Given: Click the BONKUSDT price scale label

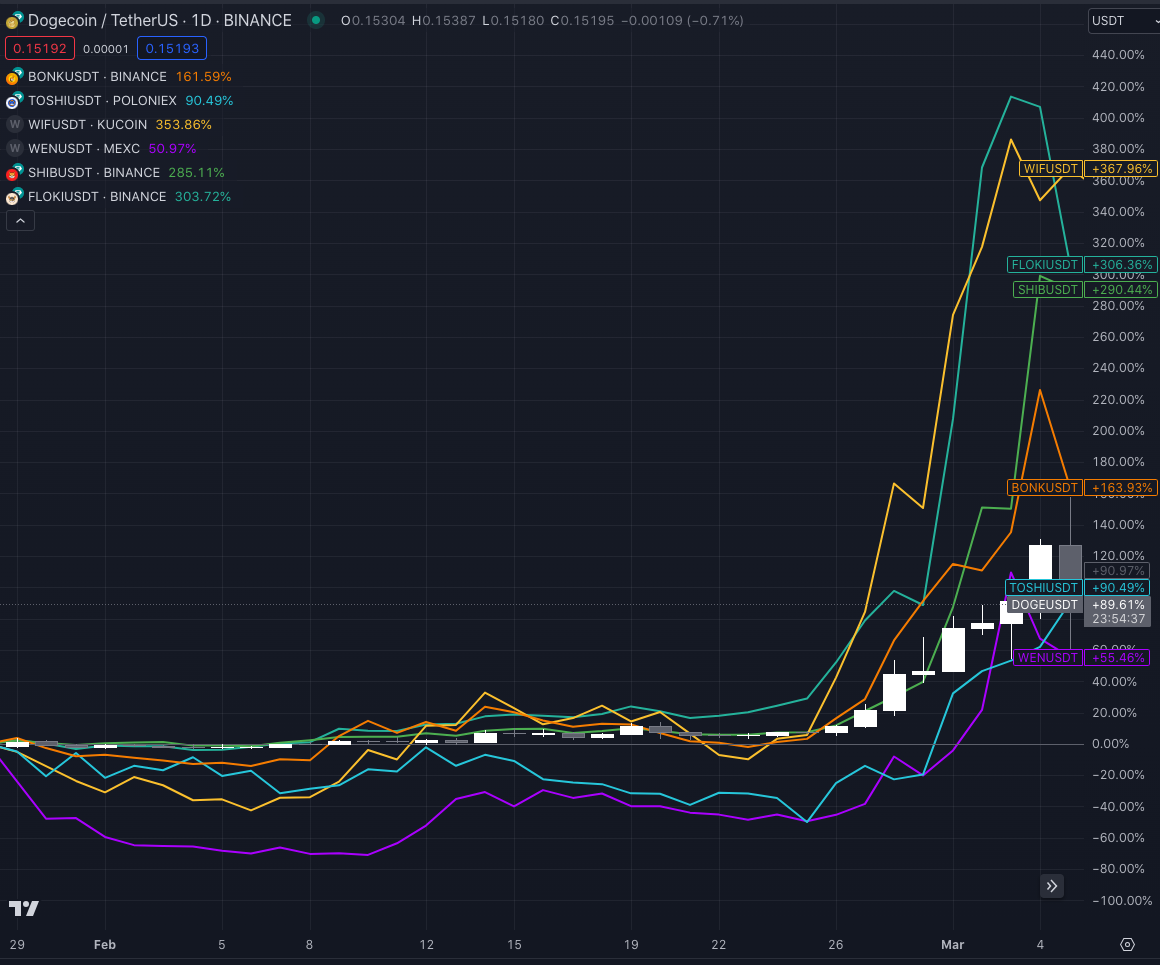Looking at the screenshot, I should [x=1045, y=488].
